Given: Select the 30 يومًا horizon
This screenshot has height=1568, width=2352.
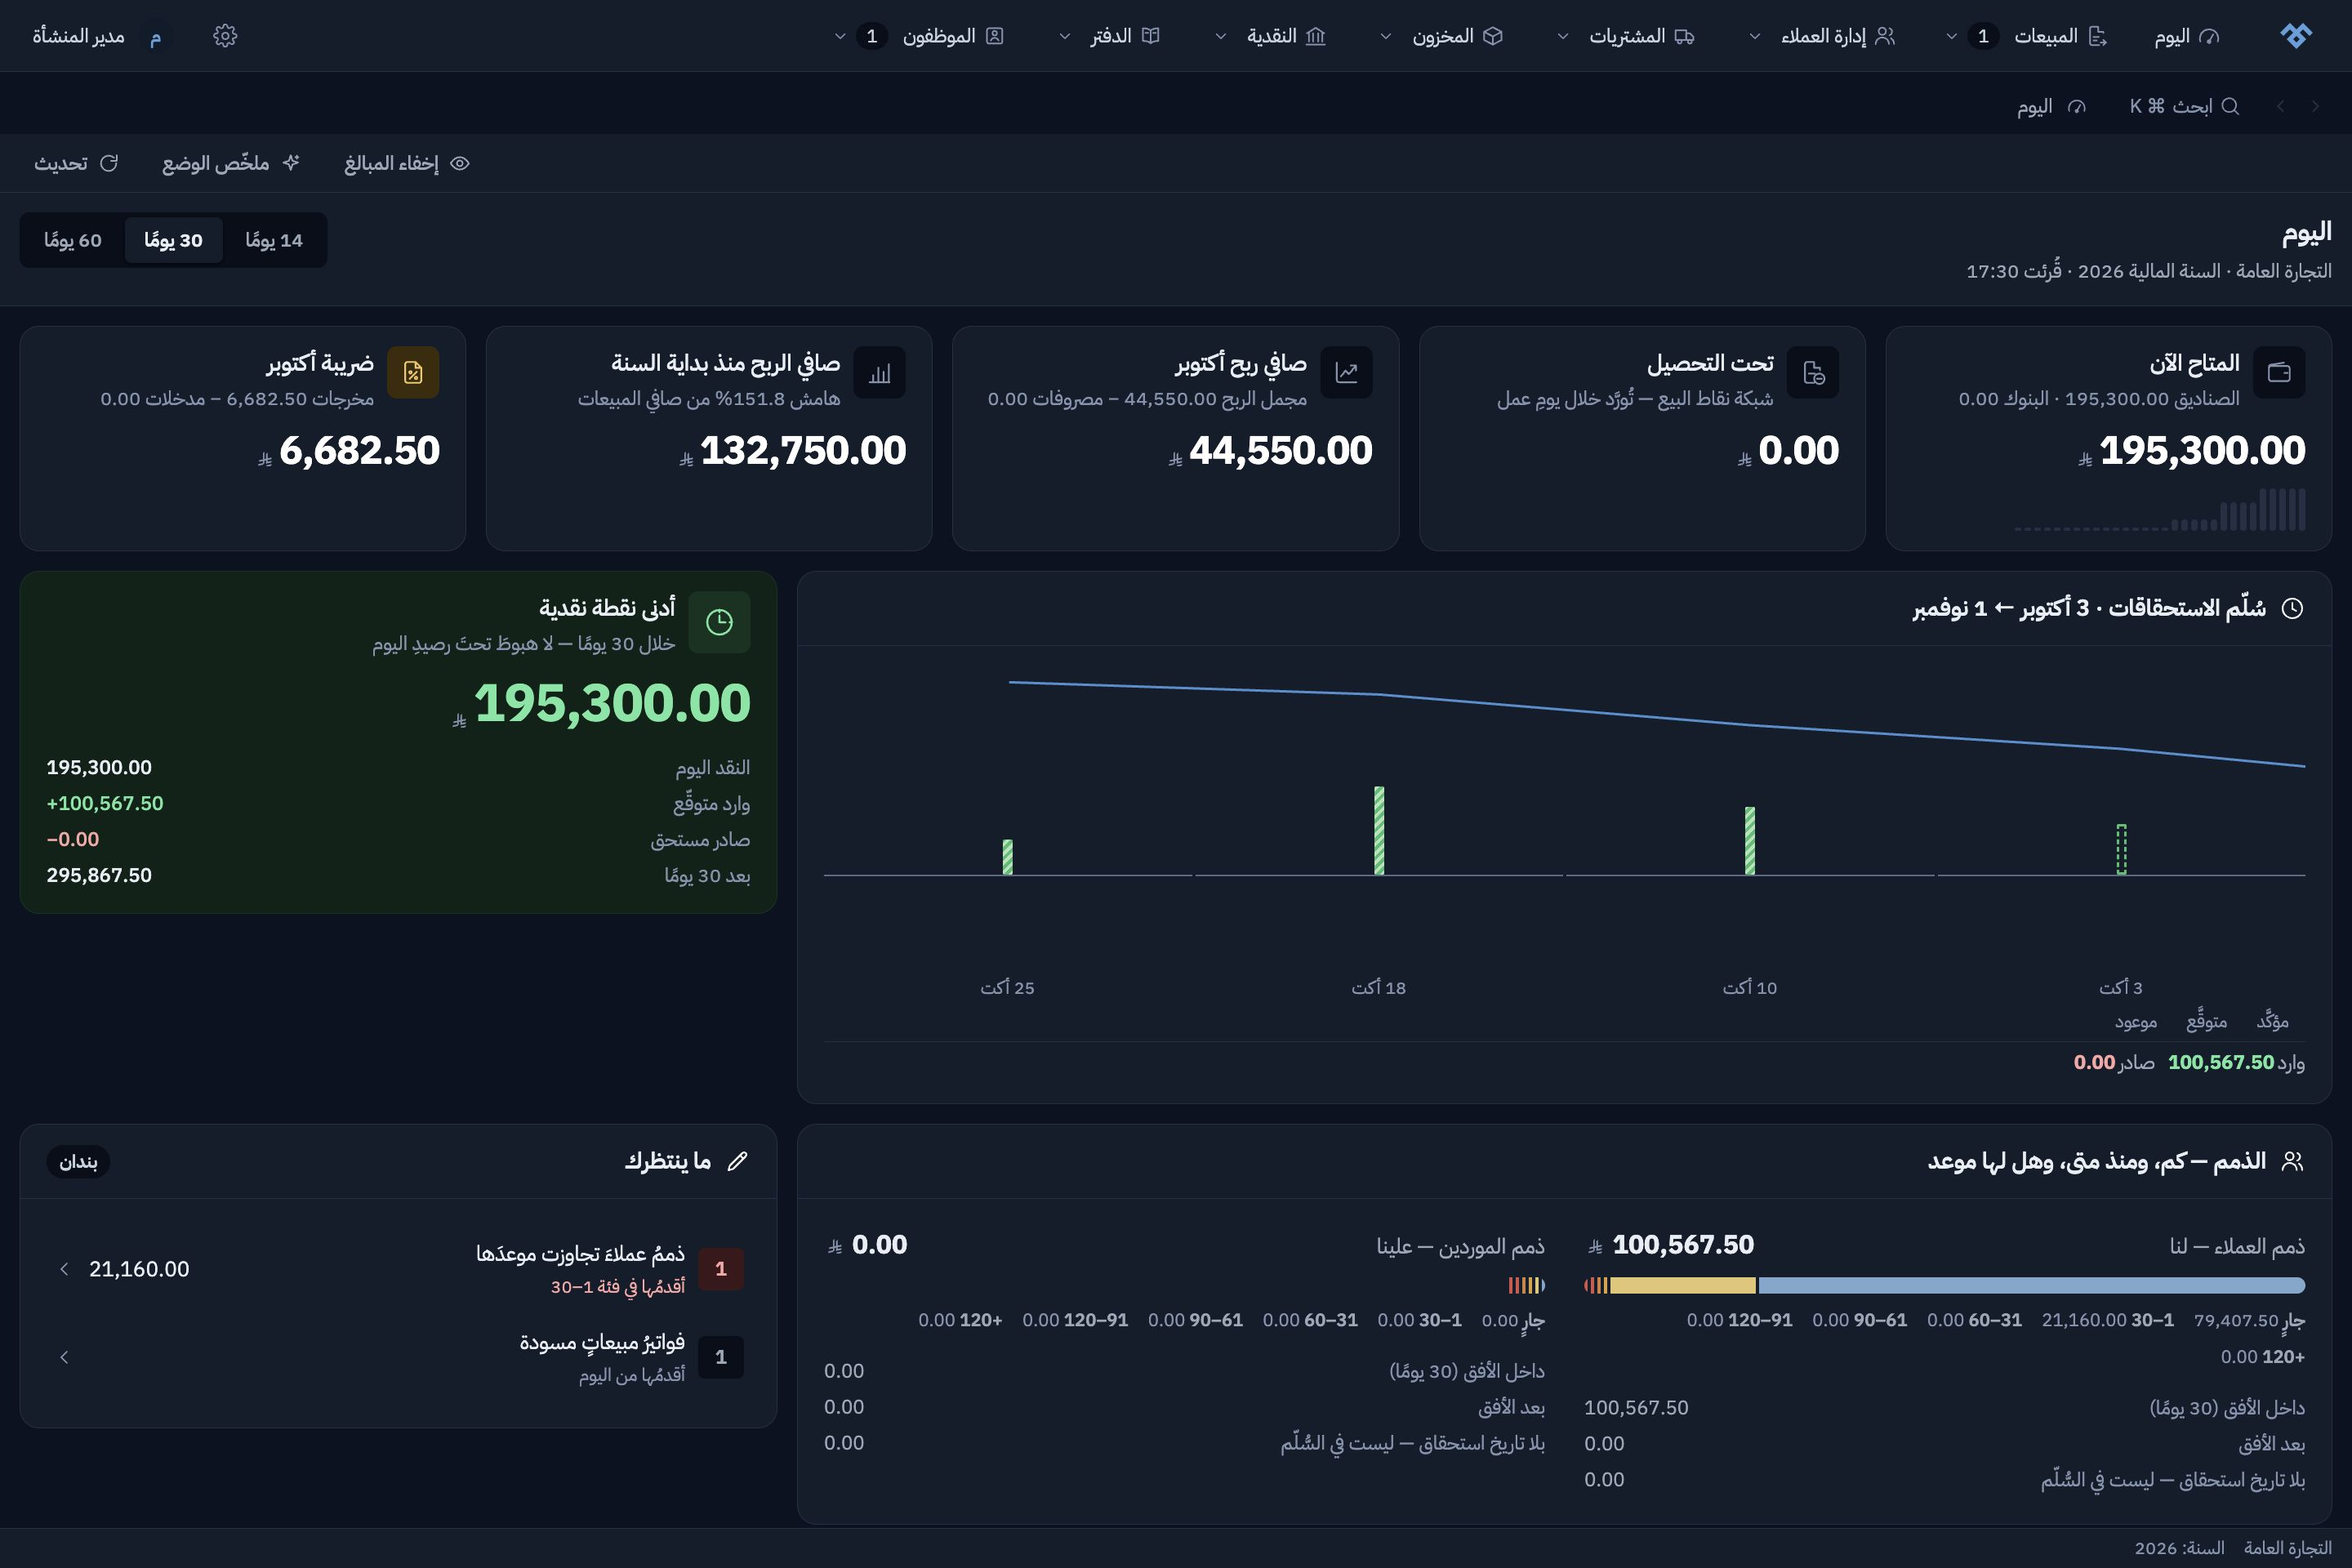Looking at the screenshot, I should pos(173,240).
